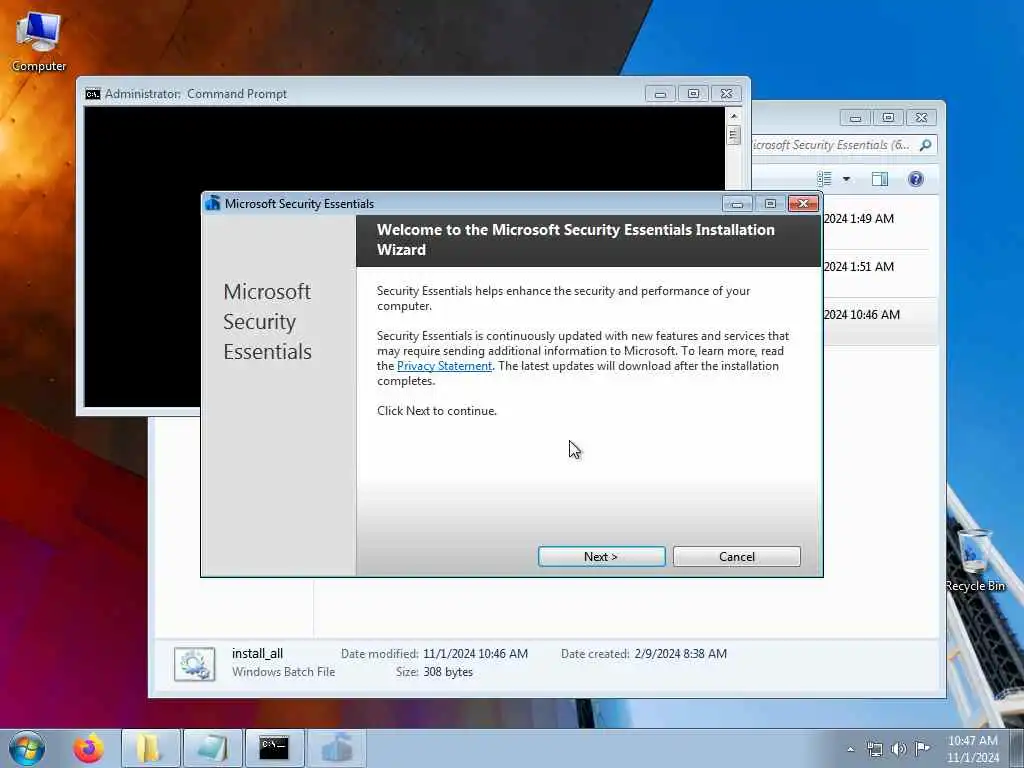The height and width of the screenshot is (768, 1024).
Task: Click Next to continue the installation wizard
Action: point(601,556)
